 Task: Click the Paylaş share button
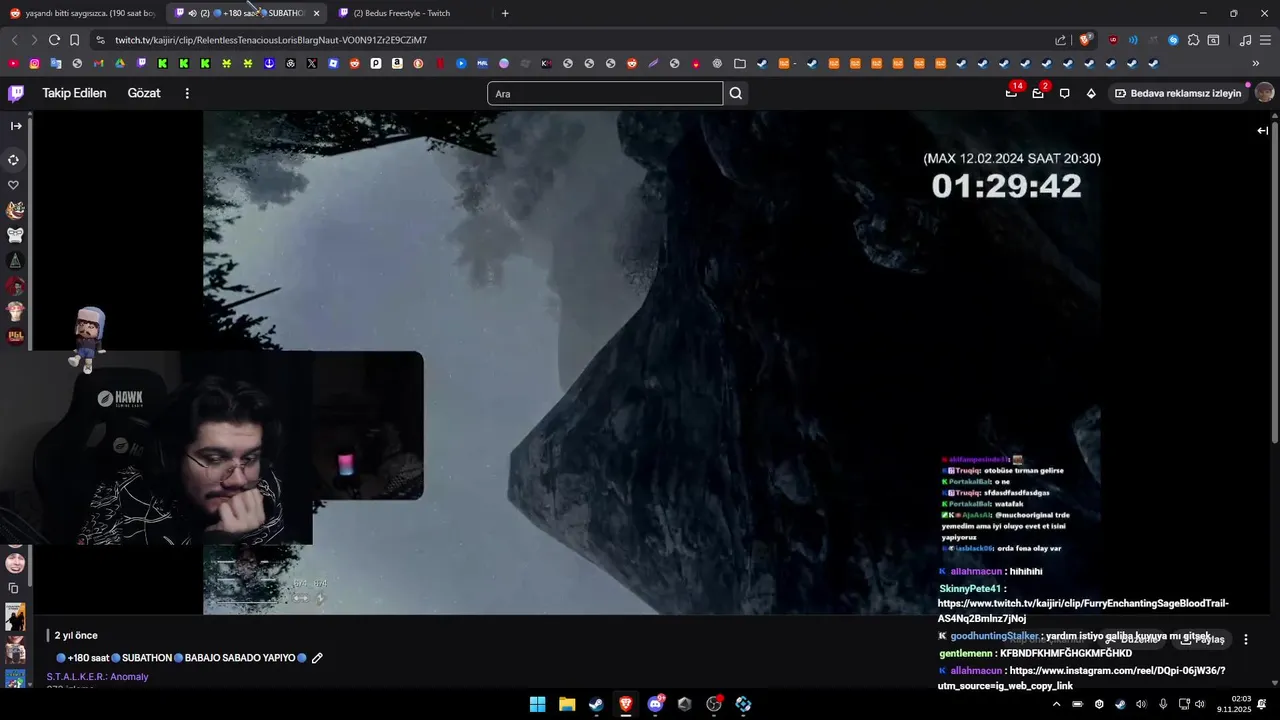click(1202, 639)
